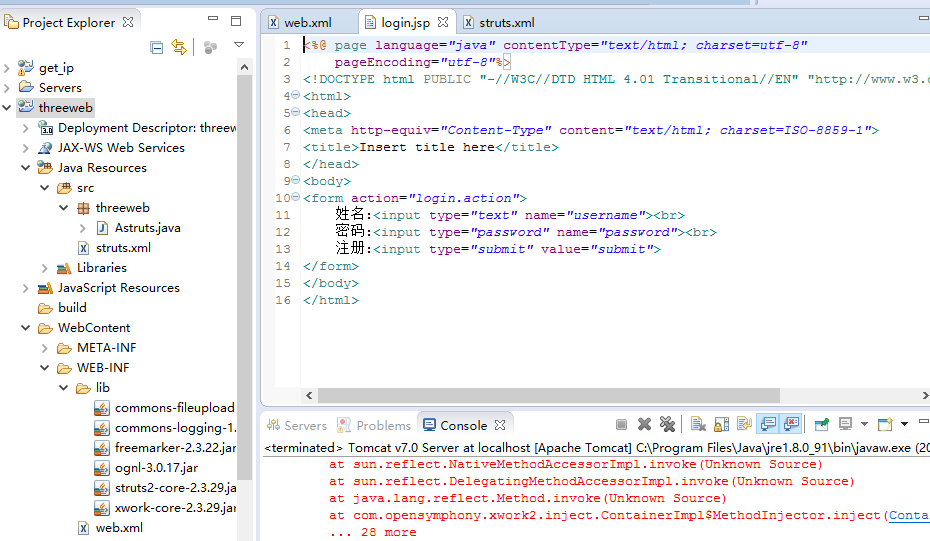The width and height of the screenshot is (930, 541).
Task: Toggle Link with Editor in Project Explorer
Action: click(x=179, y=47)
